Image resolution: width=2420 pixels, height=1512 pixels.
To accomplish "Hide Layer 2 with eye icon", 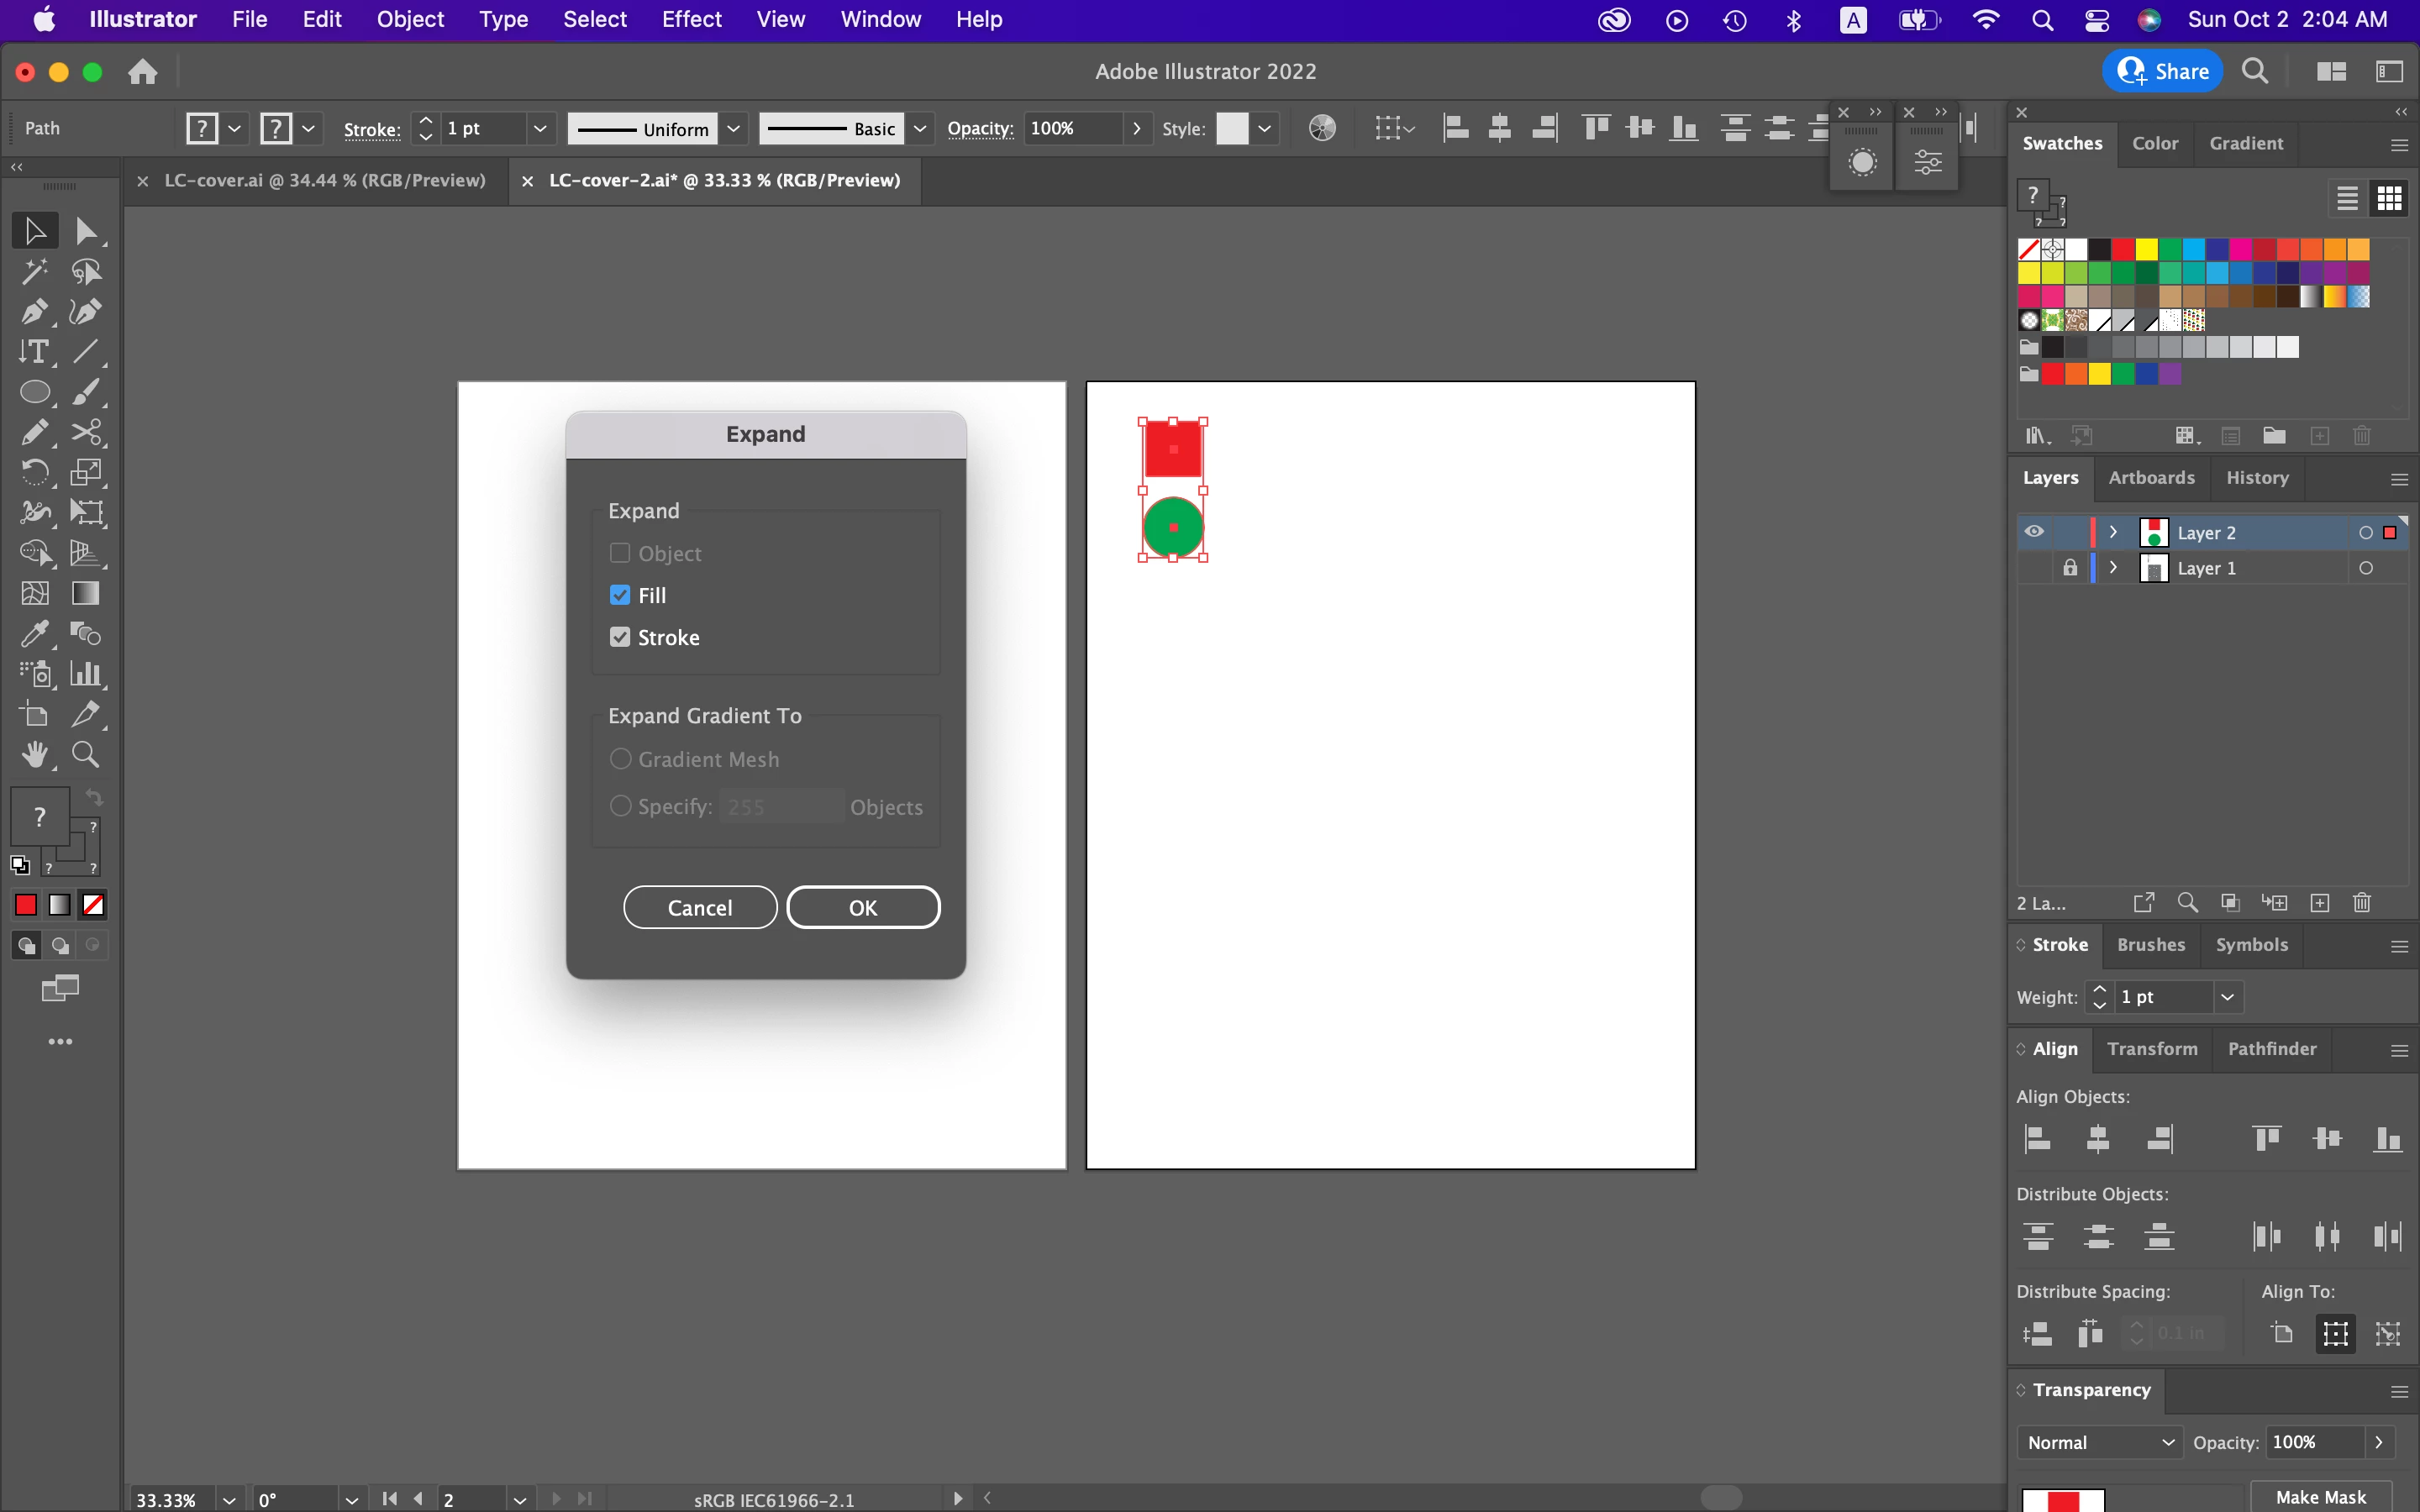I will (x=2034, y=532).
